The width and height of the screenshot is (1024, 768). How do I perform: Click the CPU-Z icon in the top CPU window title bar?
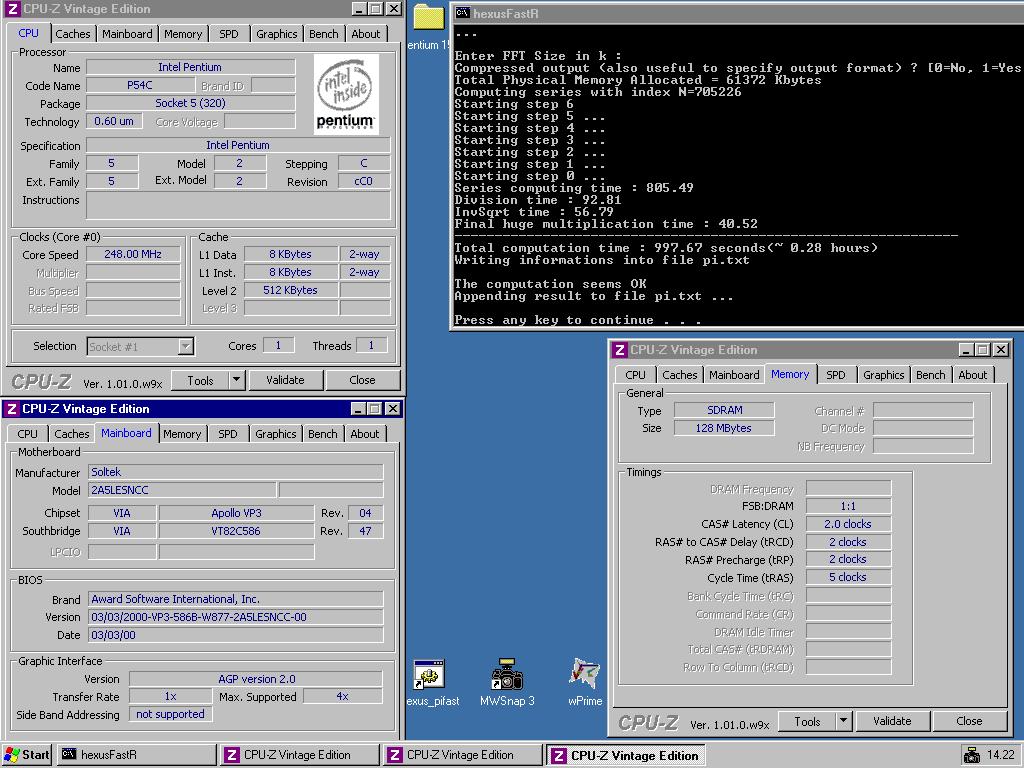(x=12, y=9)
